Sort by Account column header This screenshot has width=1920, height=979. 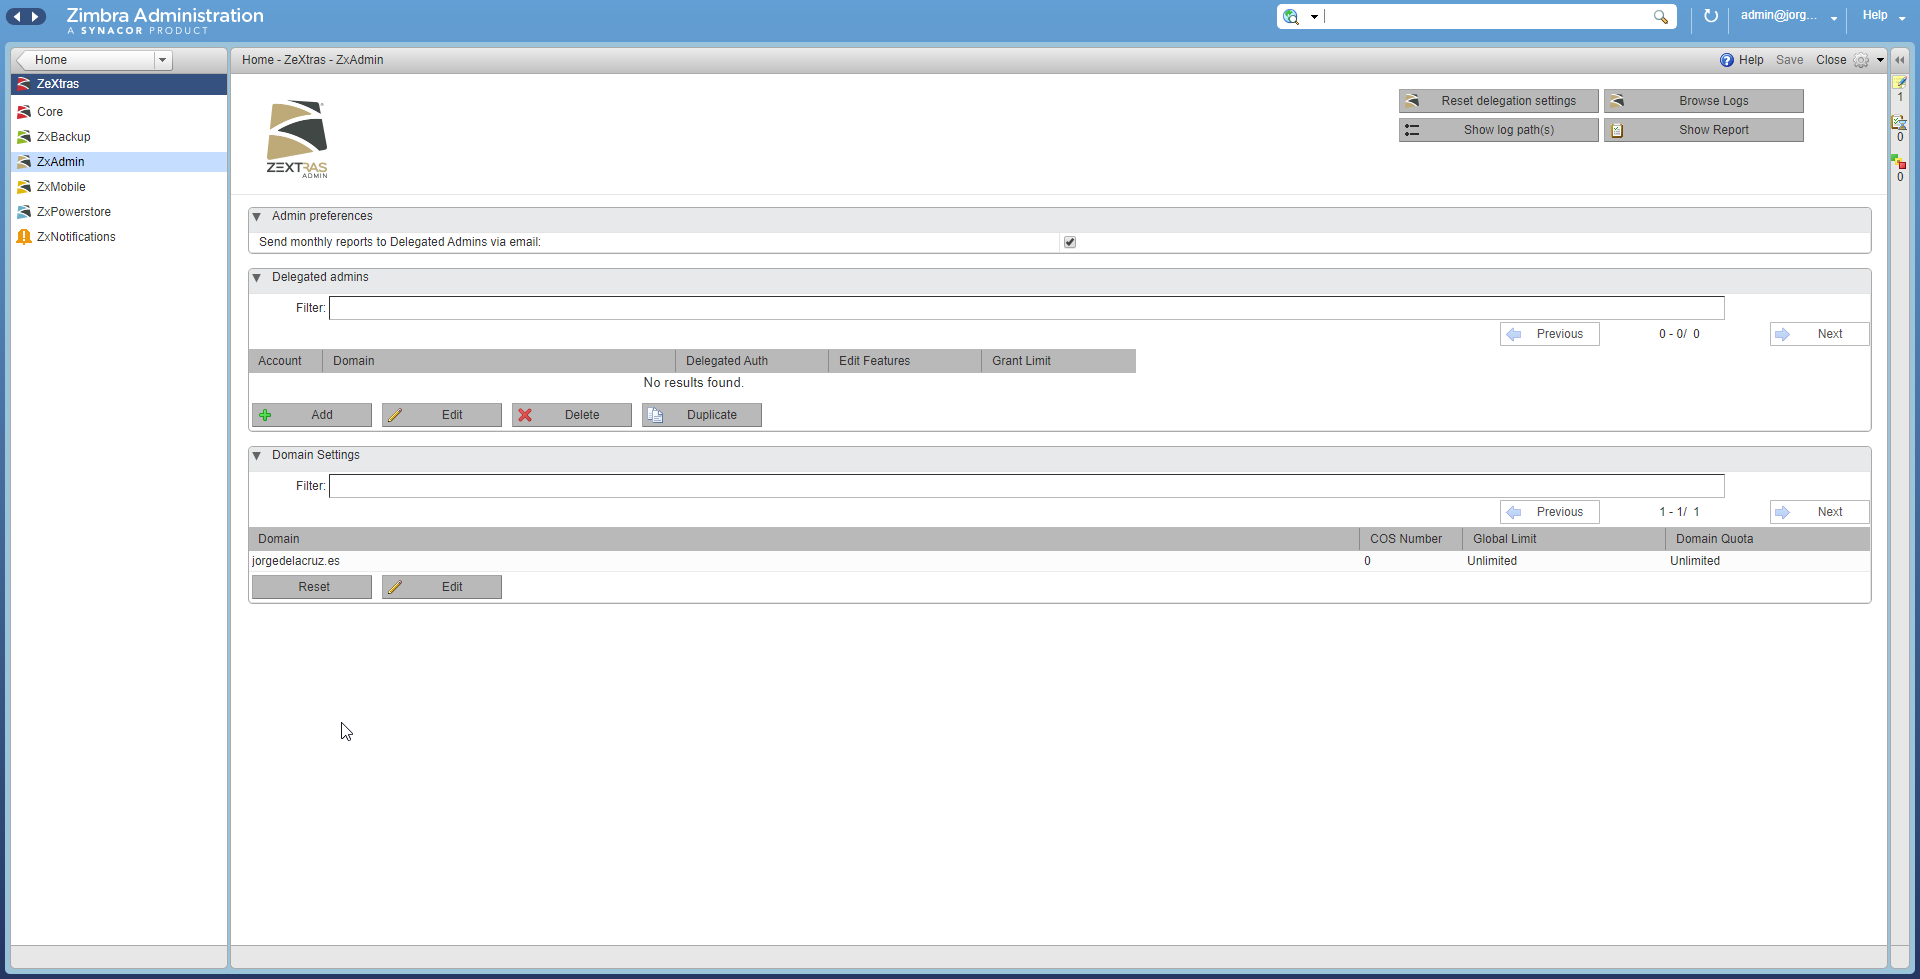pos(285,361)
